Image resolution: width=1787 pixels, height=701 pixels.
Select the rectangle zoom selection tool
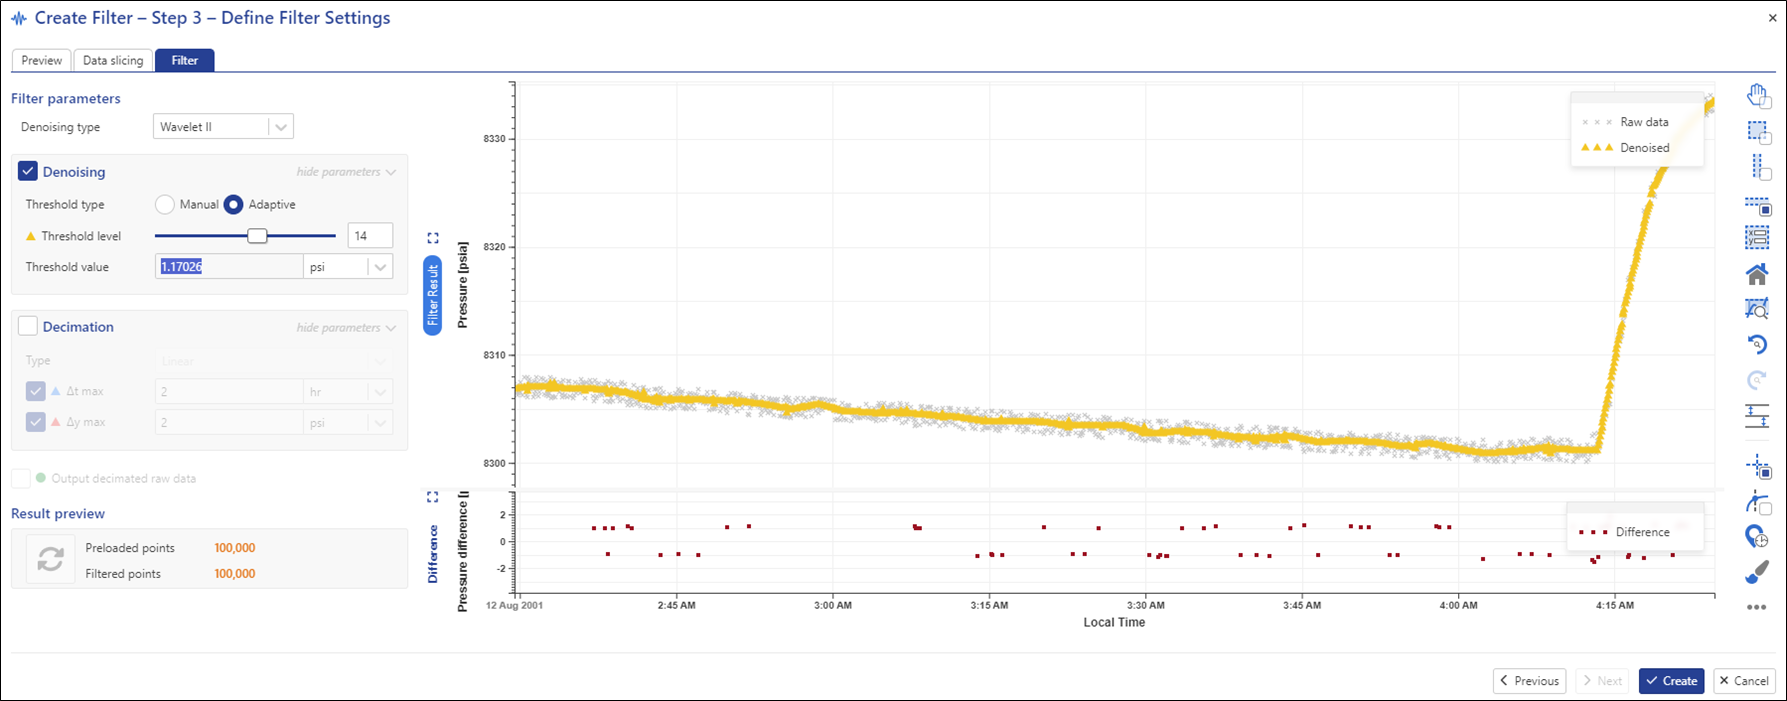point(1757,132)
